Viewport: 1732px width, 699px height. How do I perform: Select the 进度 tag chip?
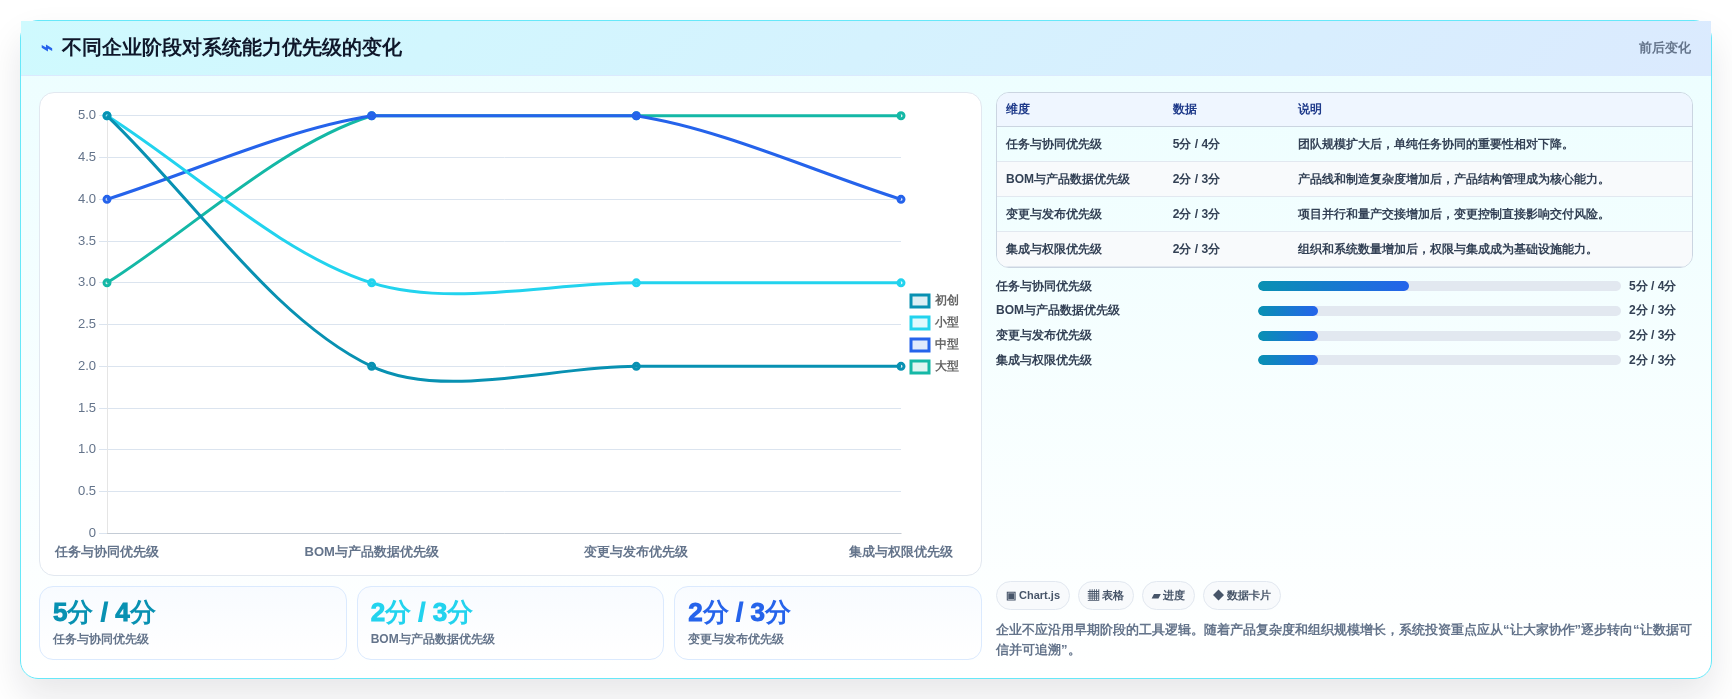(x=1168, y=595)
